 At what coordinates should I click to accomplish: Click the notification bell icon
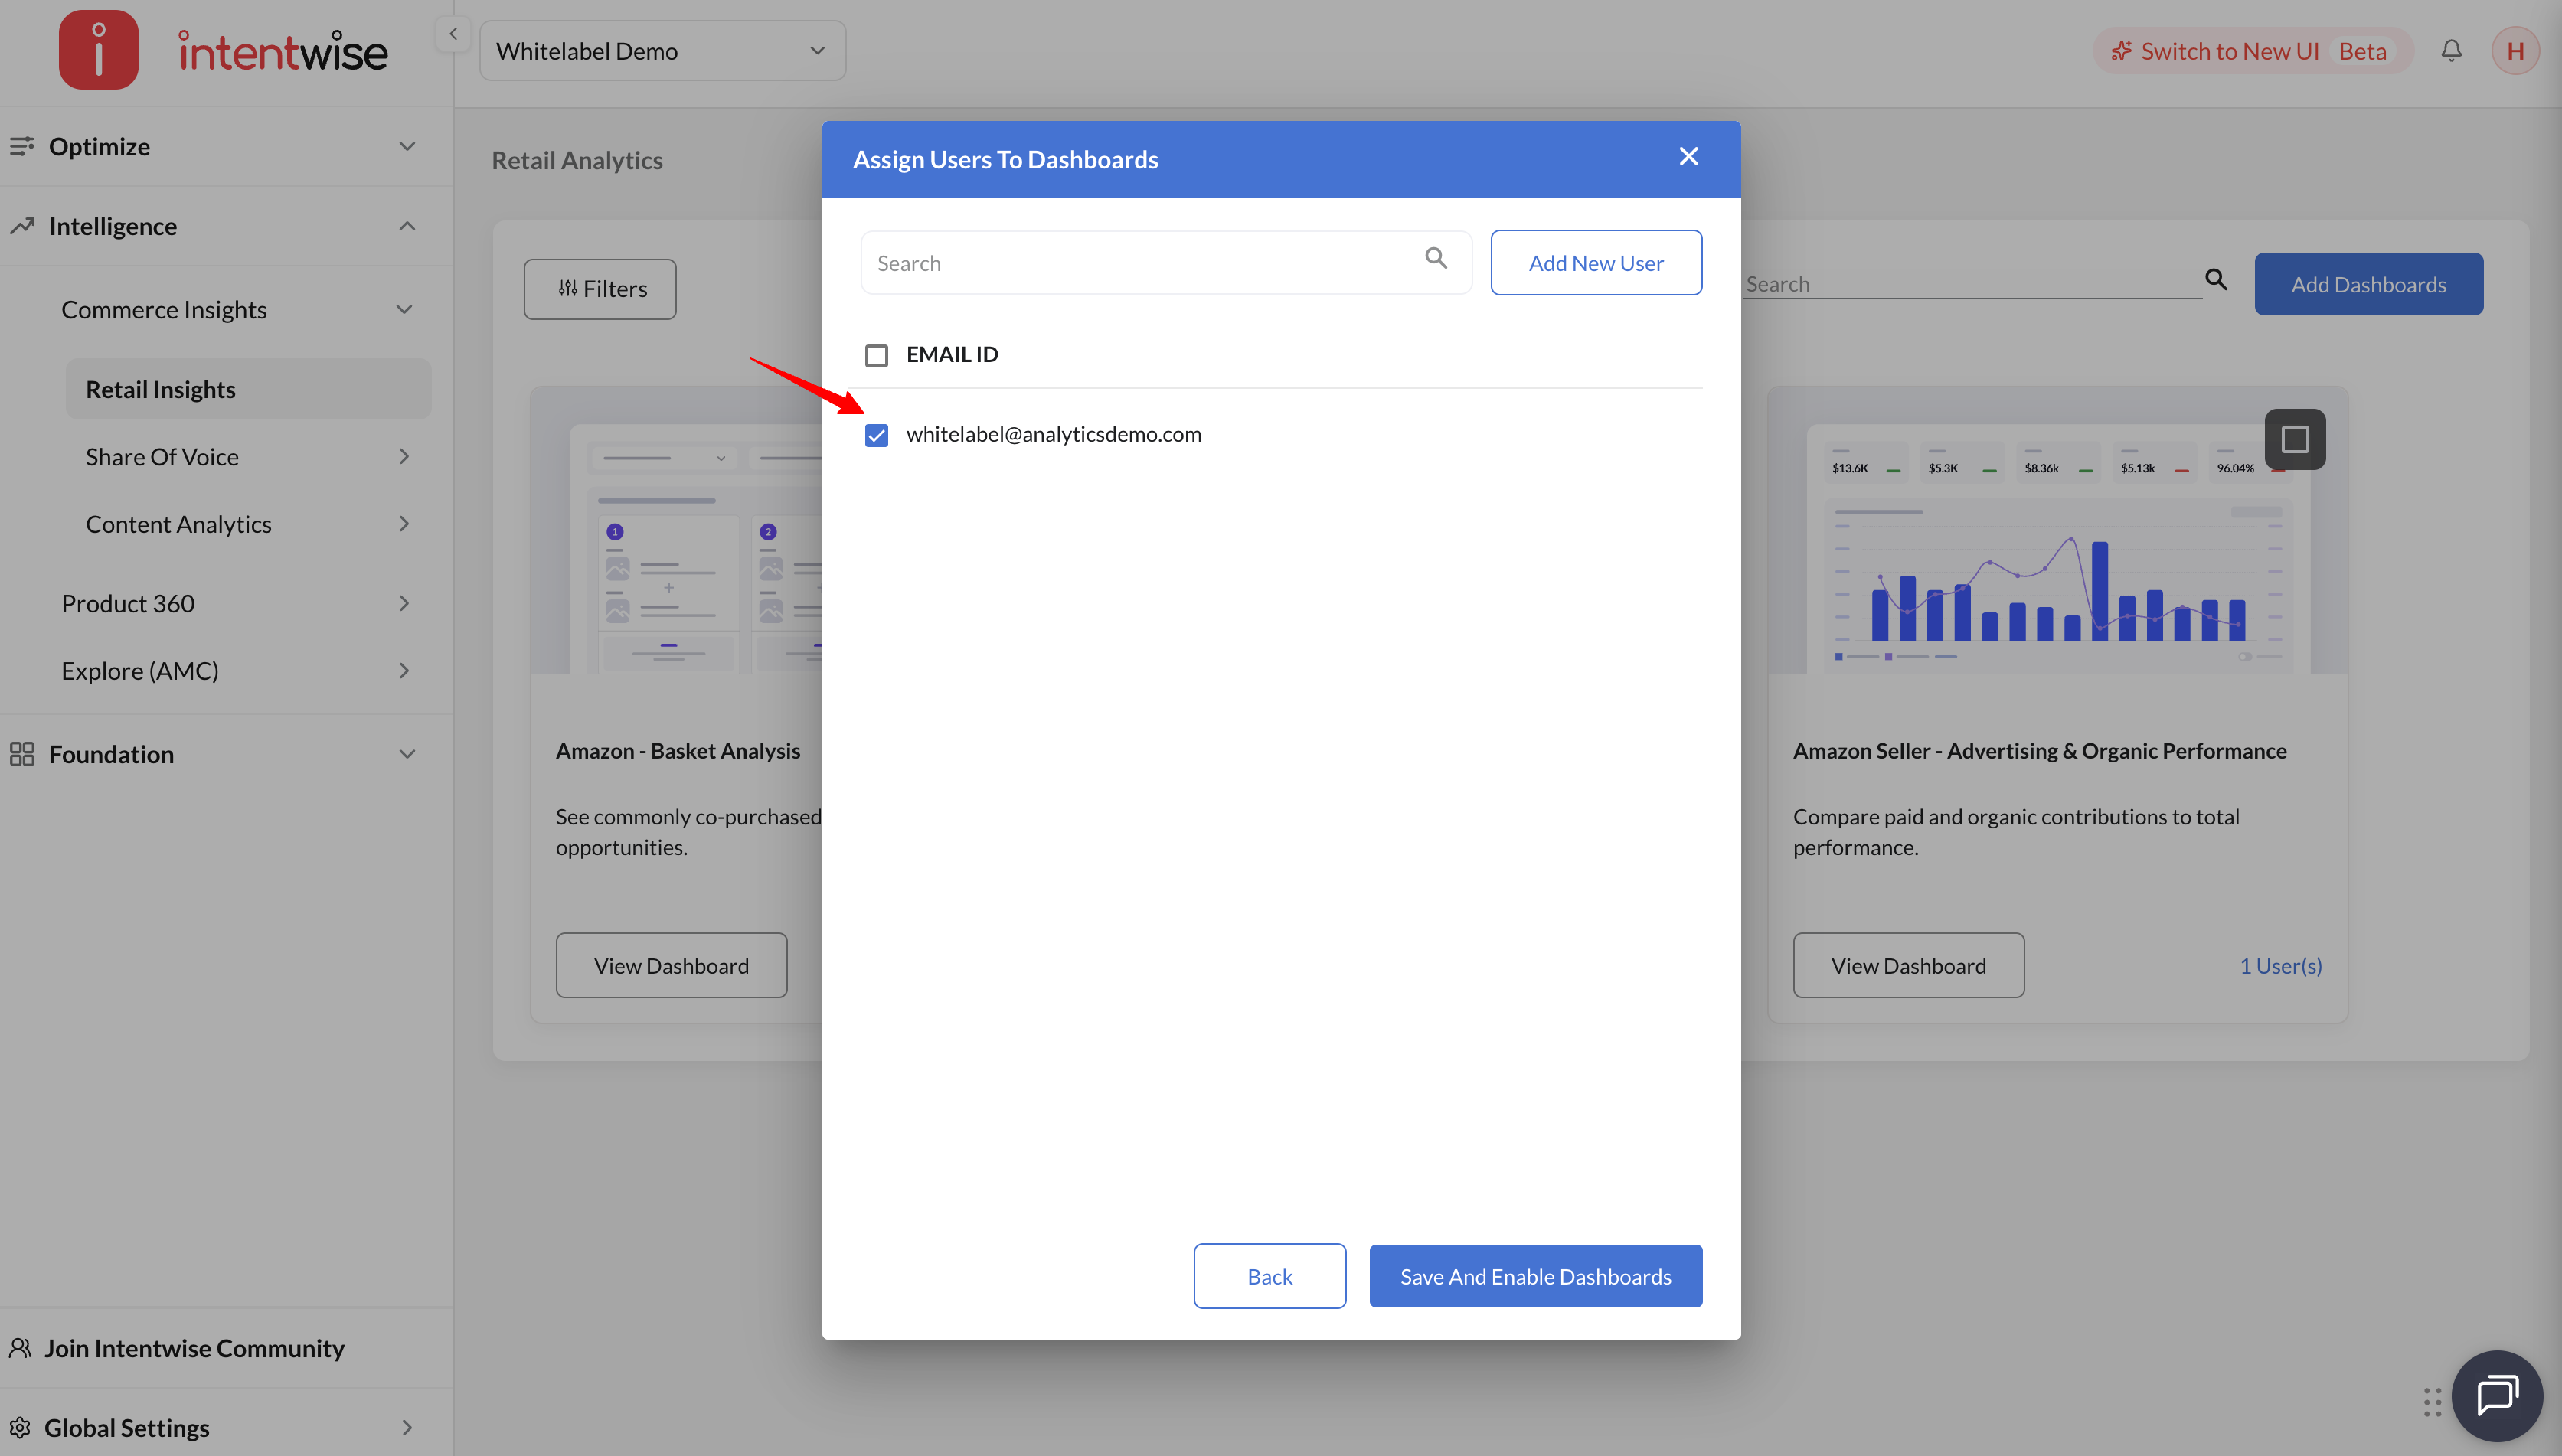pos(2451,51)
